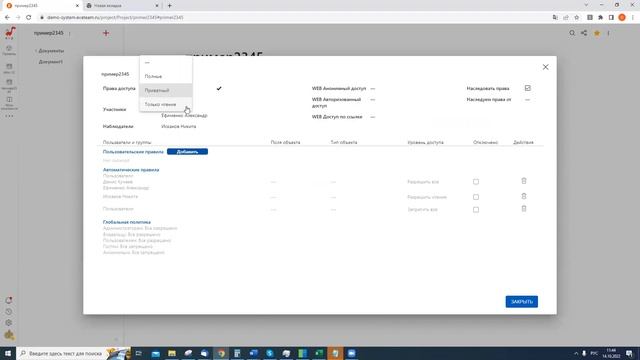Click the blue 'Добавить' button
Screen dimensions: 640x360
(187, 152)
